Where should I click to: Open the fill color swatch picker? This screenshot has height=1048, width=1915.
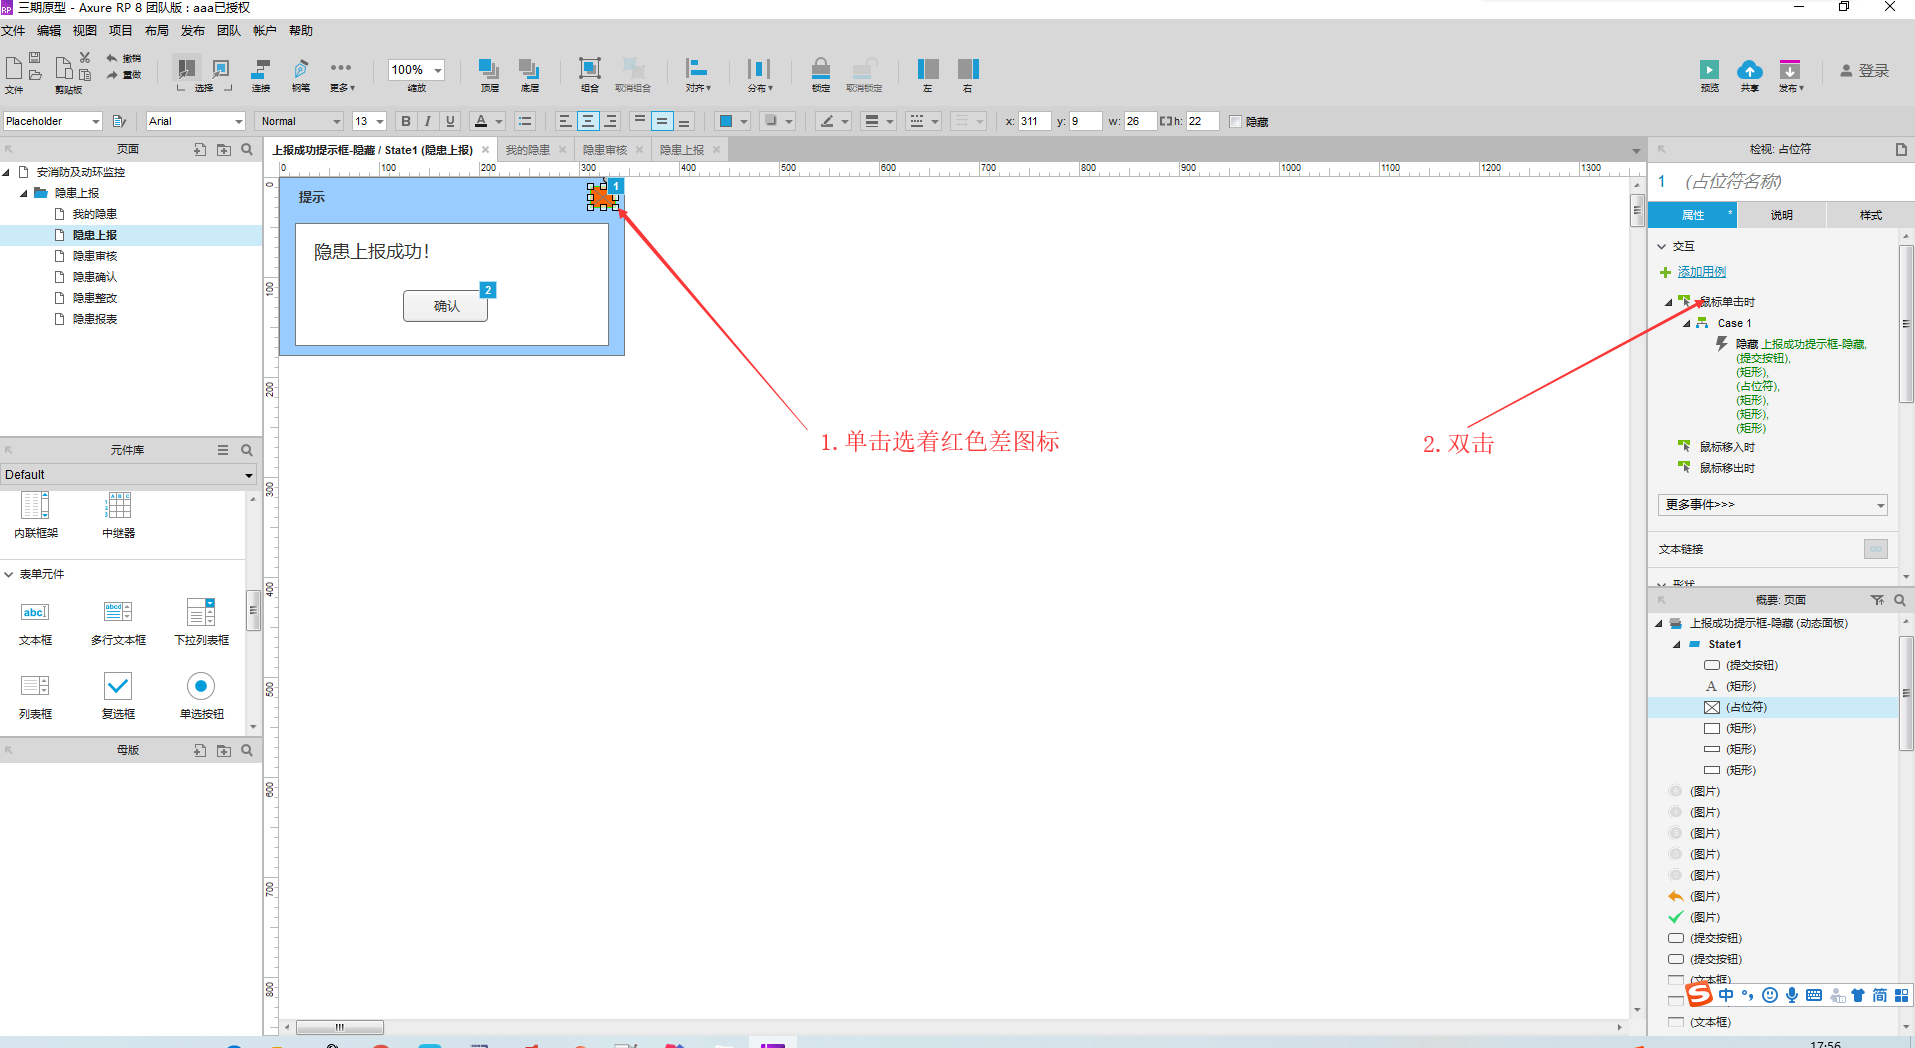[744, 121]
